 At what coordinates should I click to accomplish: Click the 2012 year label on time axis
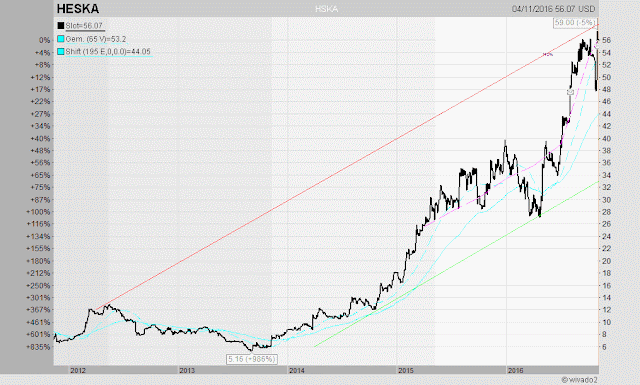[x=78, y=371]
